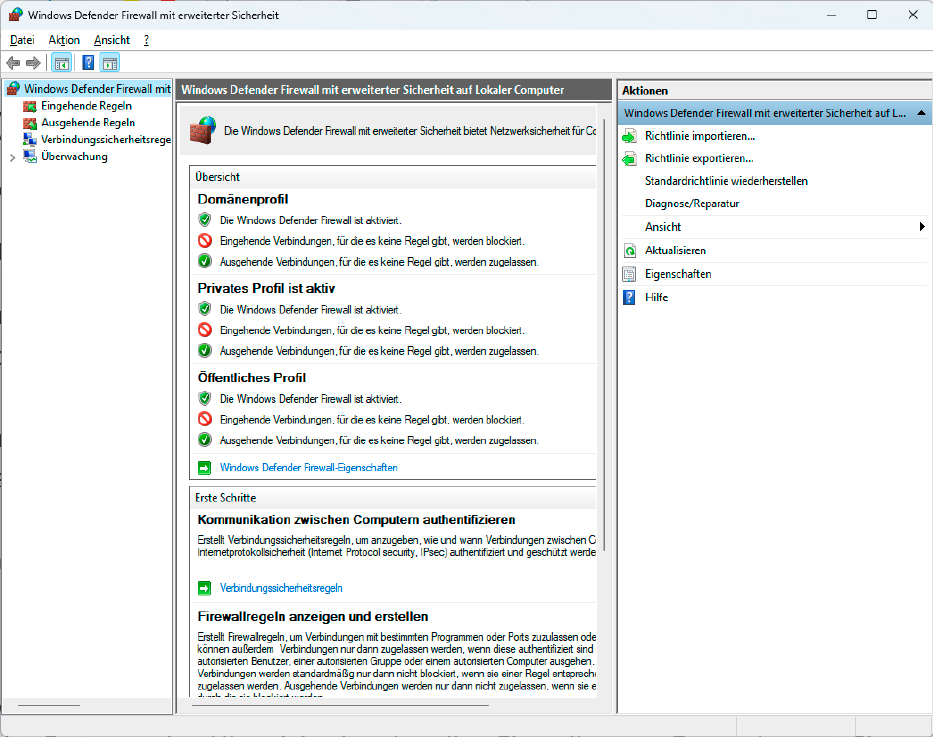933x737 pixels.
Task: Click the Öffentliches Profil heading
Action: (252, 378)
